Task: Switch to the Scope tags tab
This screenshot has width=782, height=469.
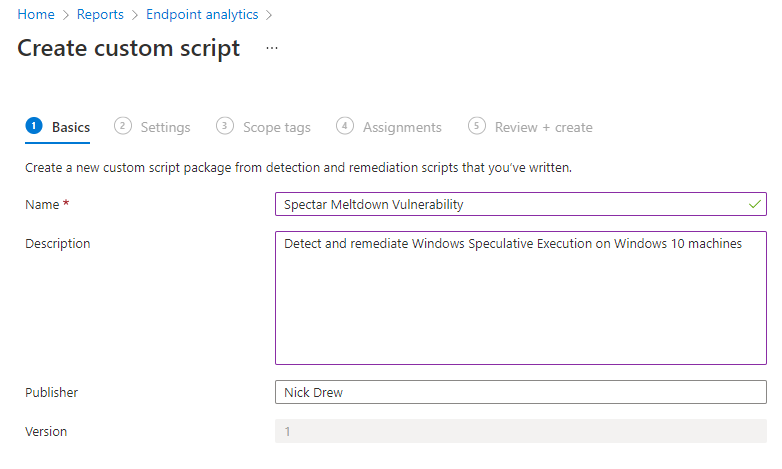Action: click(277, 128)
